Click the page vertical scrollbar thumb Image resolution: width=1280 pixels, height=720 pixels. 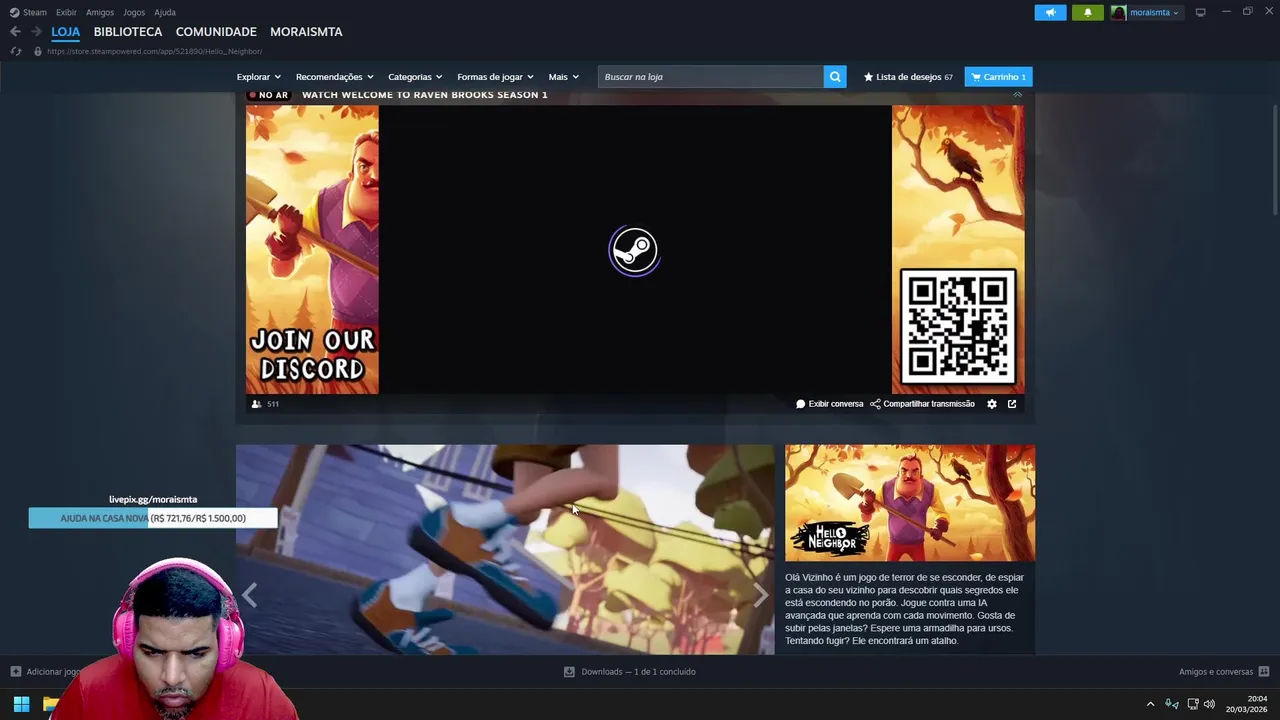pyautogui.click(x=1275, y=158)
